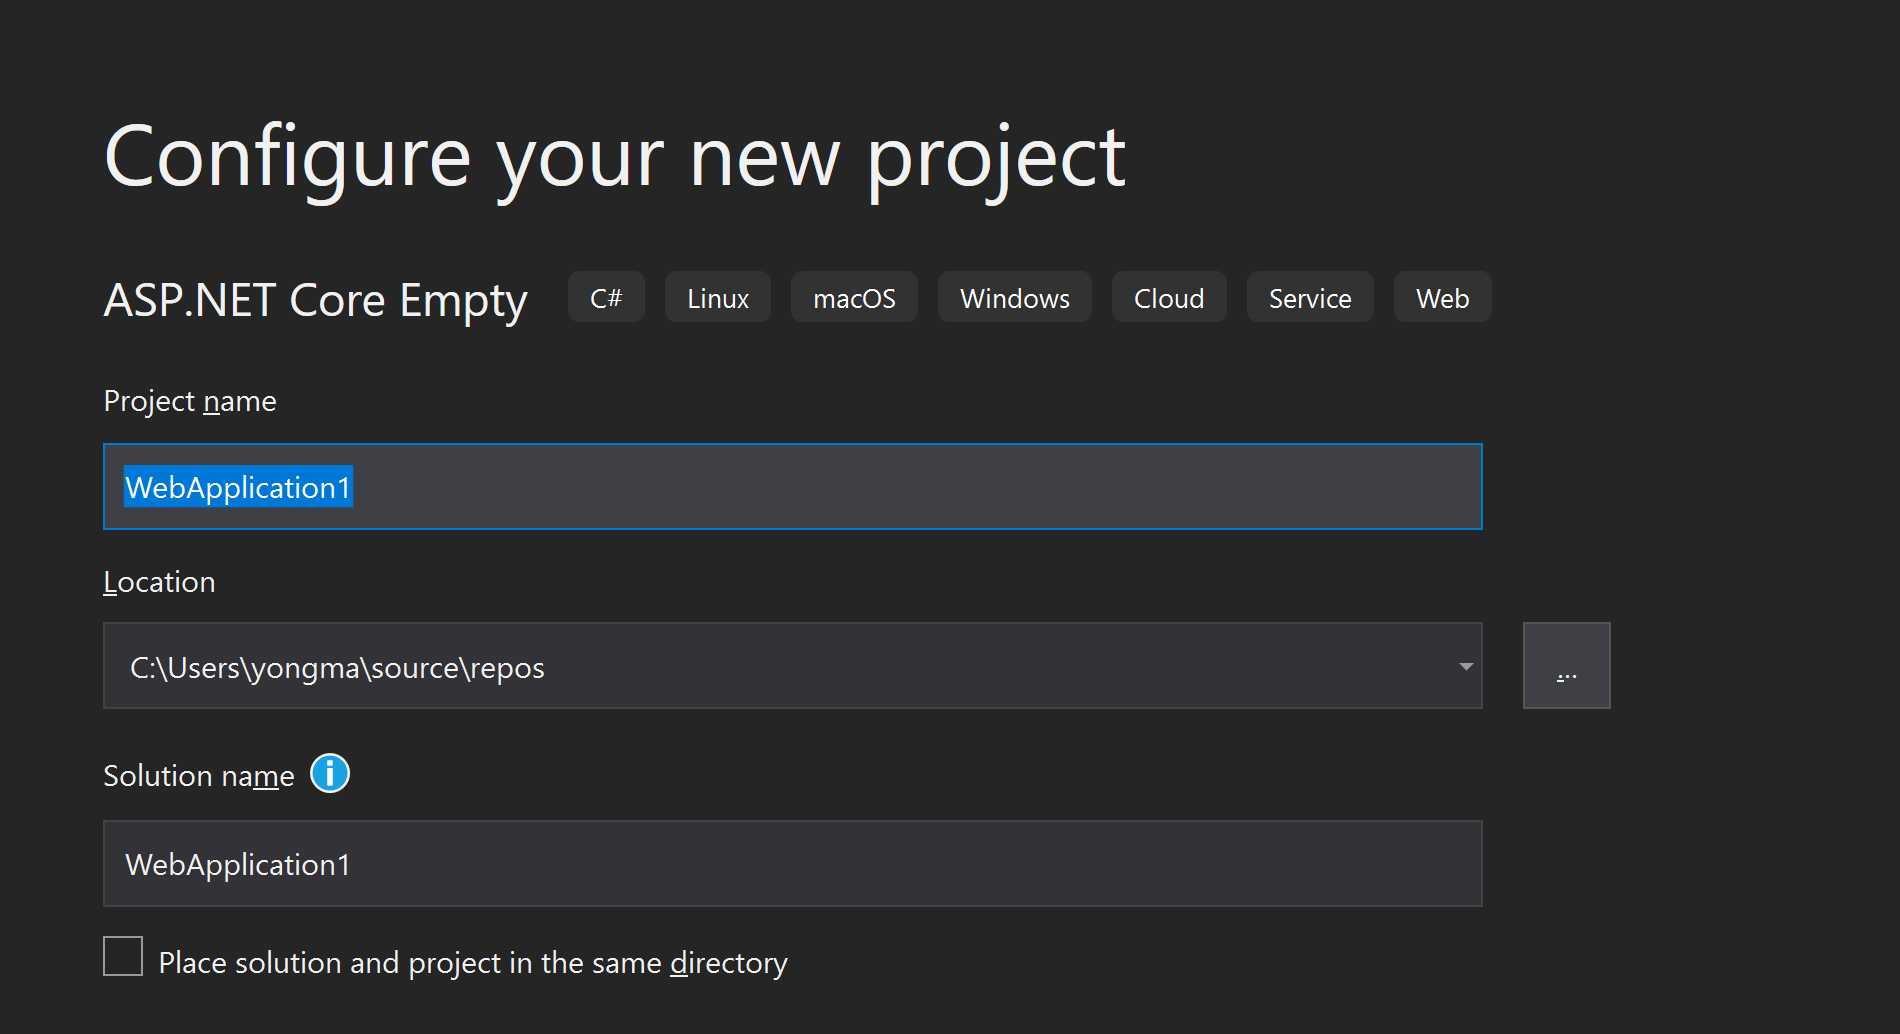
Task: Select the macOS platform tag
Action: 854,298
